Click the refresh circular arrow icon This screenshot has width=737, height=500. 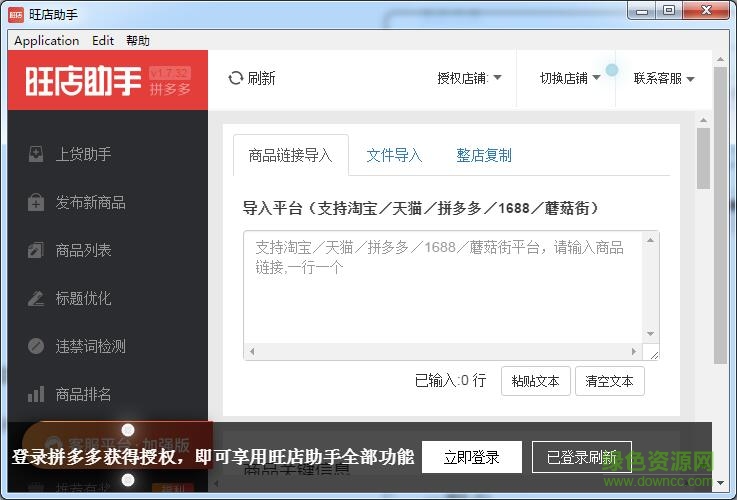click(x=235, y=78)
